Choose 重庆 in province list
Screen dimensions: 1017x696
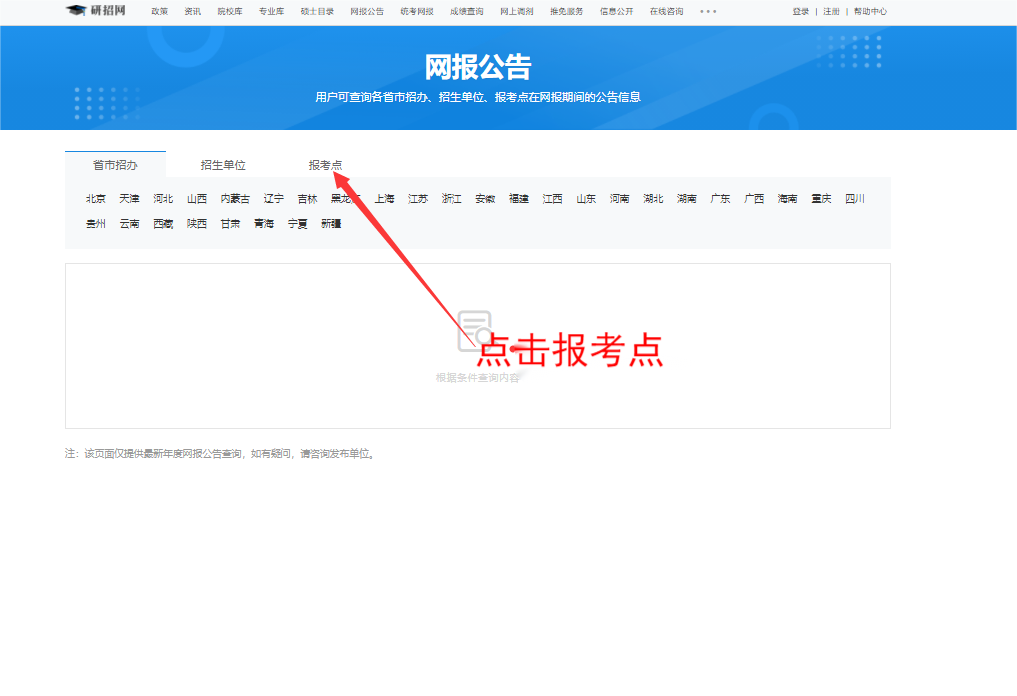tap(822, 198)
